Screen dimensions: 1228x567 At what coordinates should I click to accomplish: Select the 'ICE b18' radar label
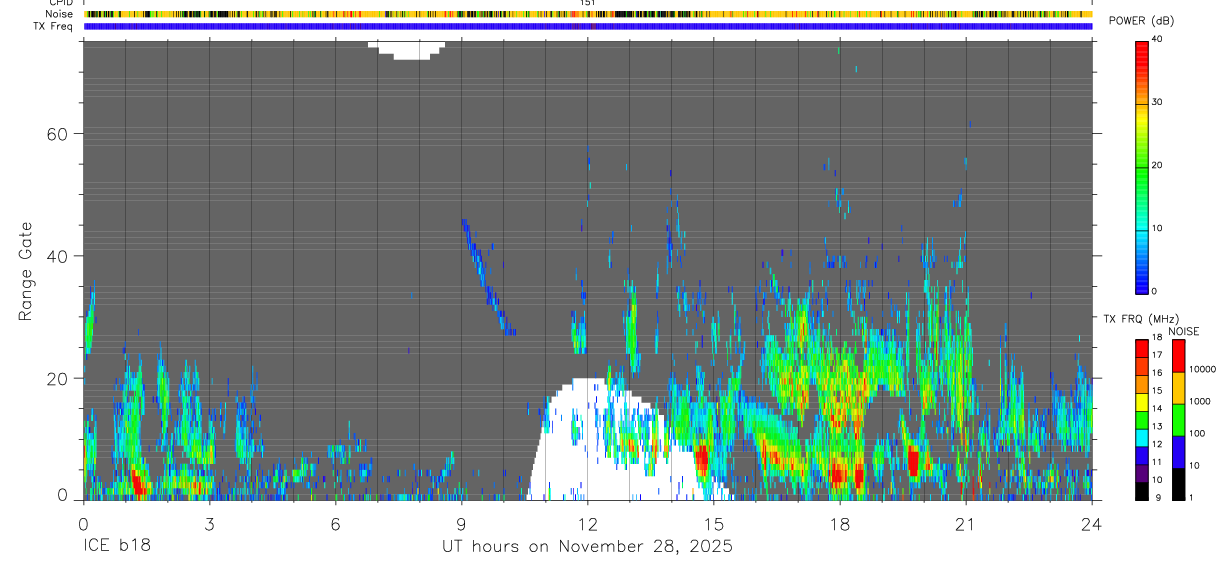116,546
